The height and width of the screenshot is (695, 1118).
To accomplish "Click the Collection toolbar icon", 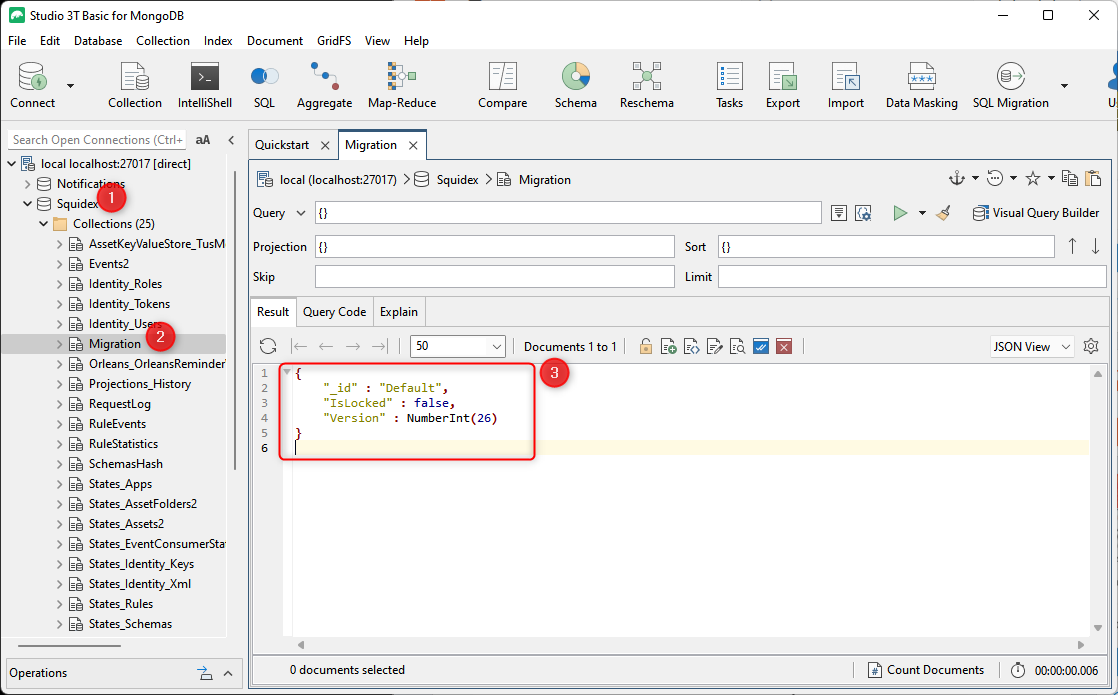I will (x=135, y=86).
